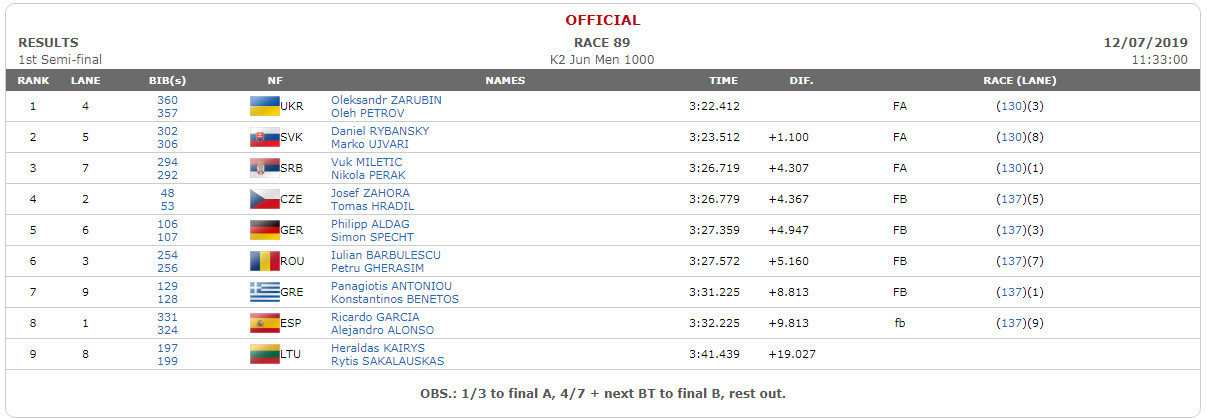Click the Czech Republic flag icon
This screenshot has height=418, width=1207.
pos(264,200)
